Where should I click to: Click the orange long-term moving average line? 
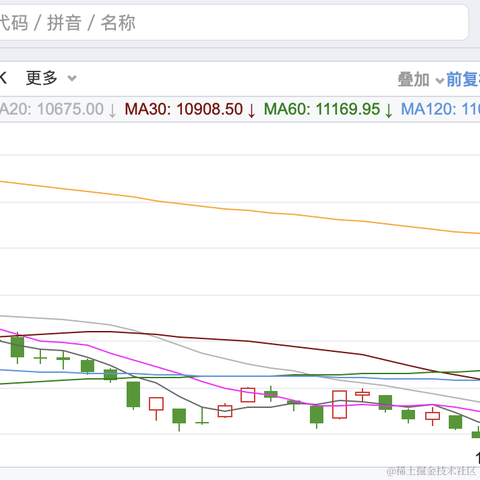pos(247,210)
